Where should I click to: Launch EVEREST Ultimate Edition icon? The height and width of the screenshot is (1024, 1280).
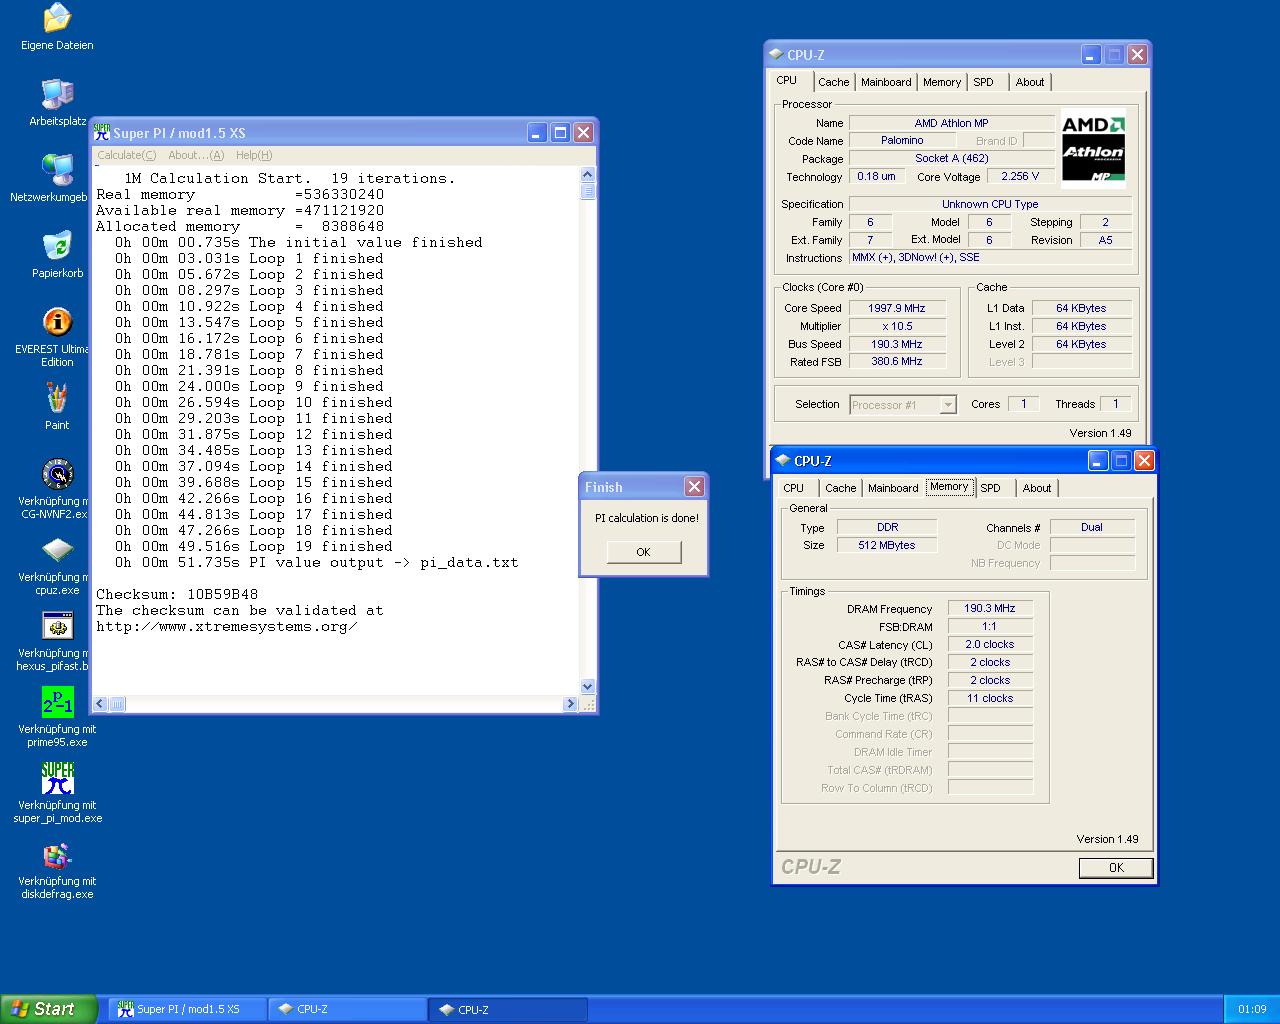pos(57,322)
